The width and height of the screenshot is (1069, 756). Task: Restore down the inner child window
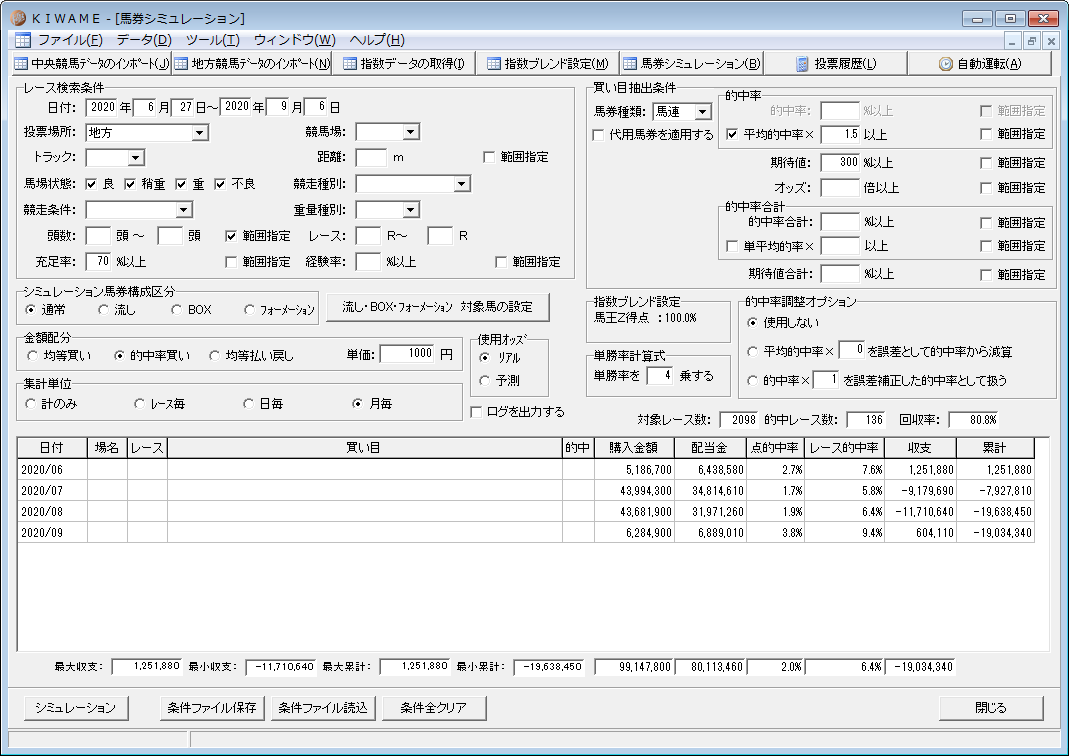point(1032,42)
